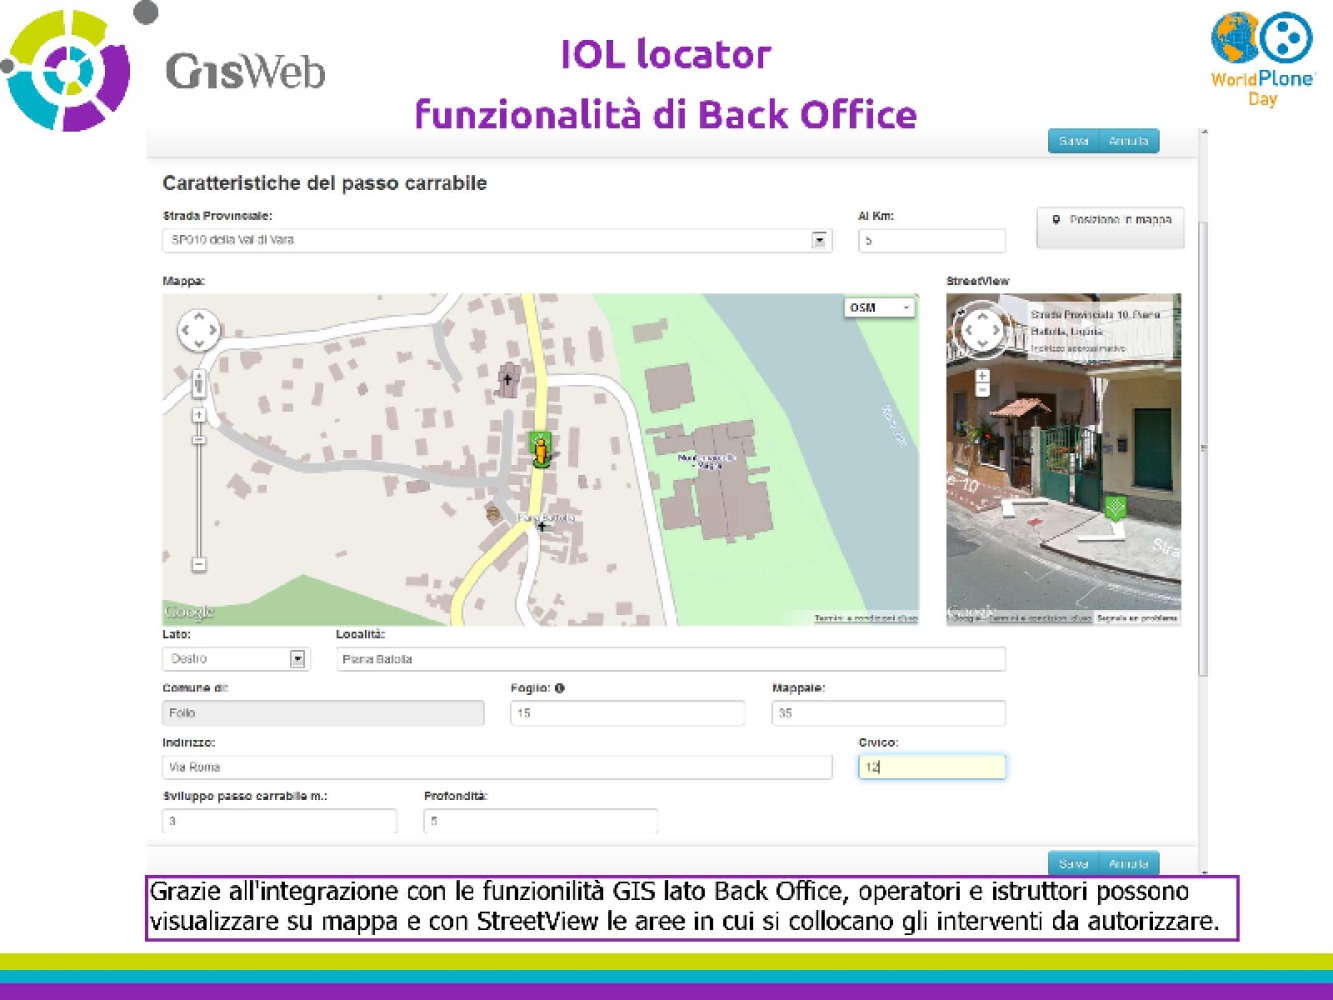Click the orange pegman marker on map

[540, 451]
